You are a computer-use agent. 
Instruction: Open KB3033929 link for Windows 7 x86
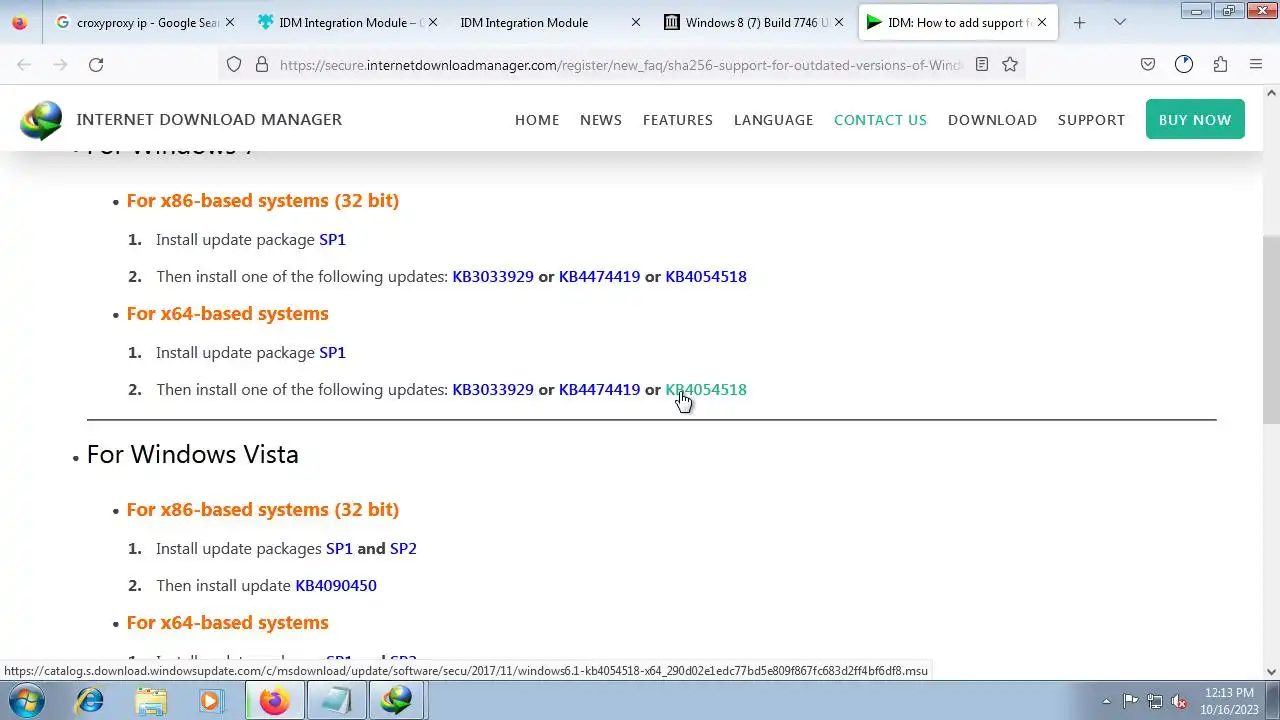coord(493,276)
